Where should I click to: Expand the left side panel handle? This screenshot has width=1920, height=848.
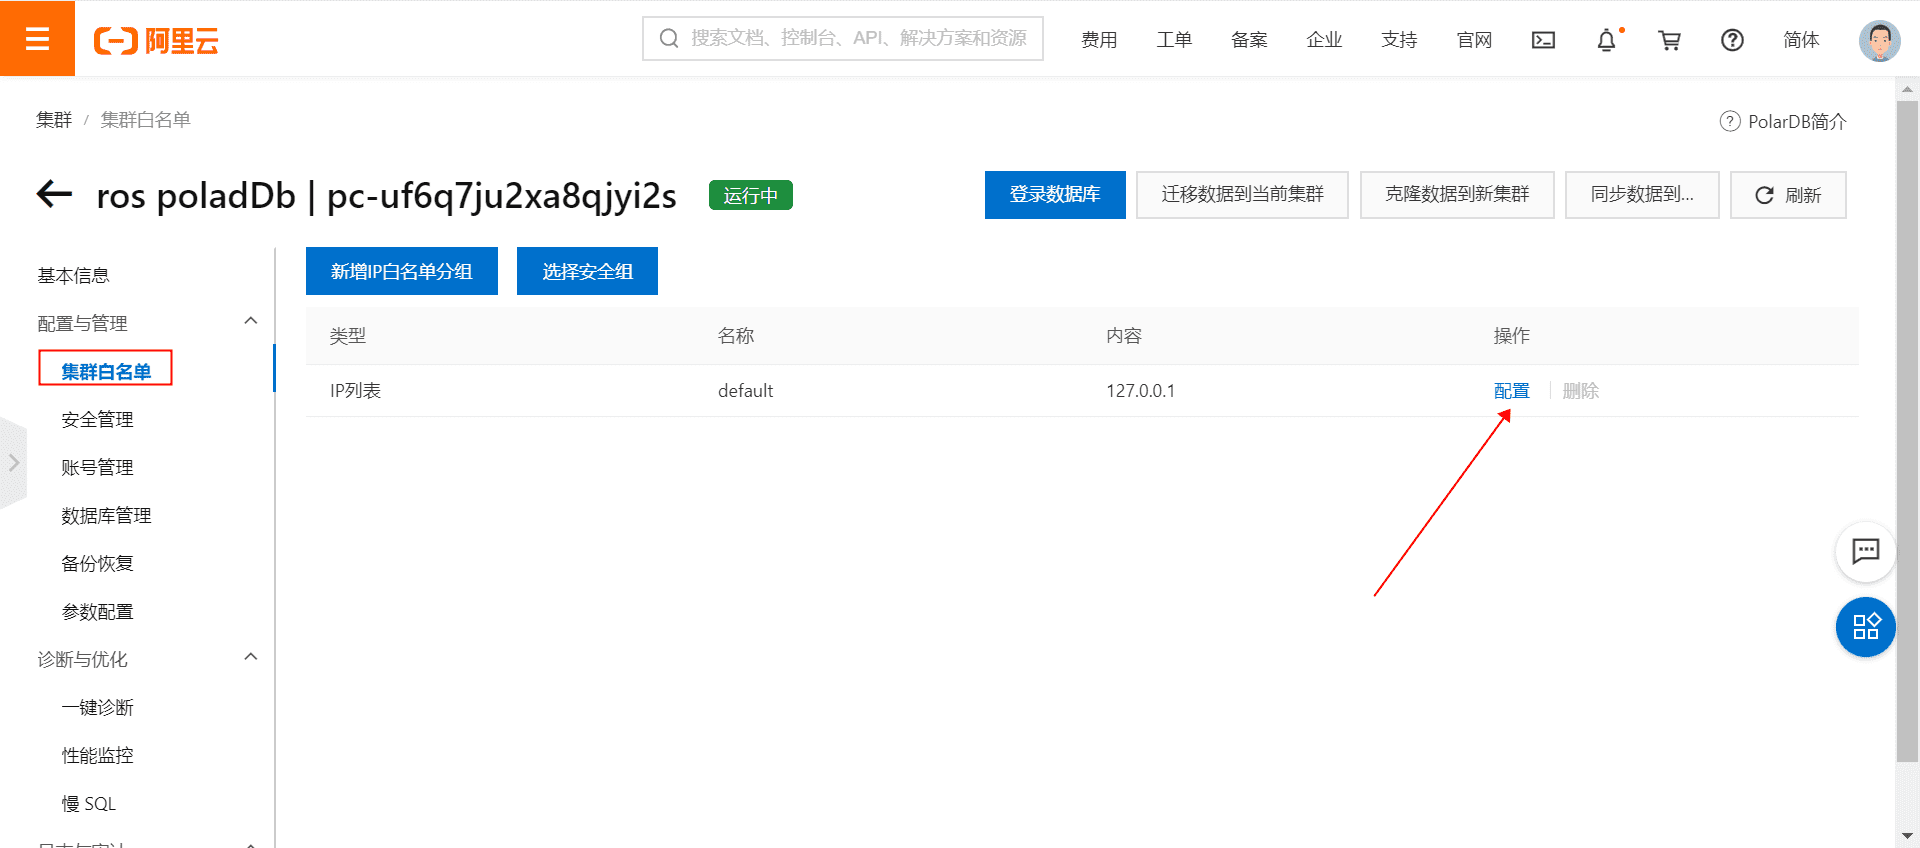pos(13,463)
